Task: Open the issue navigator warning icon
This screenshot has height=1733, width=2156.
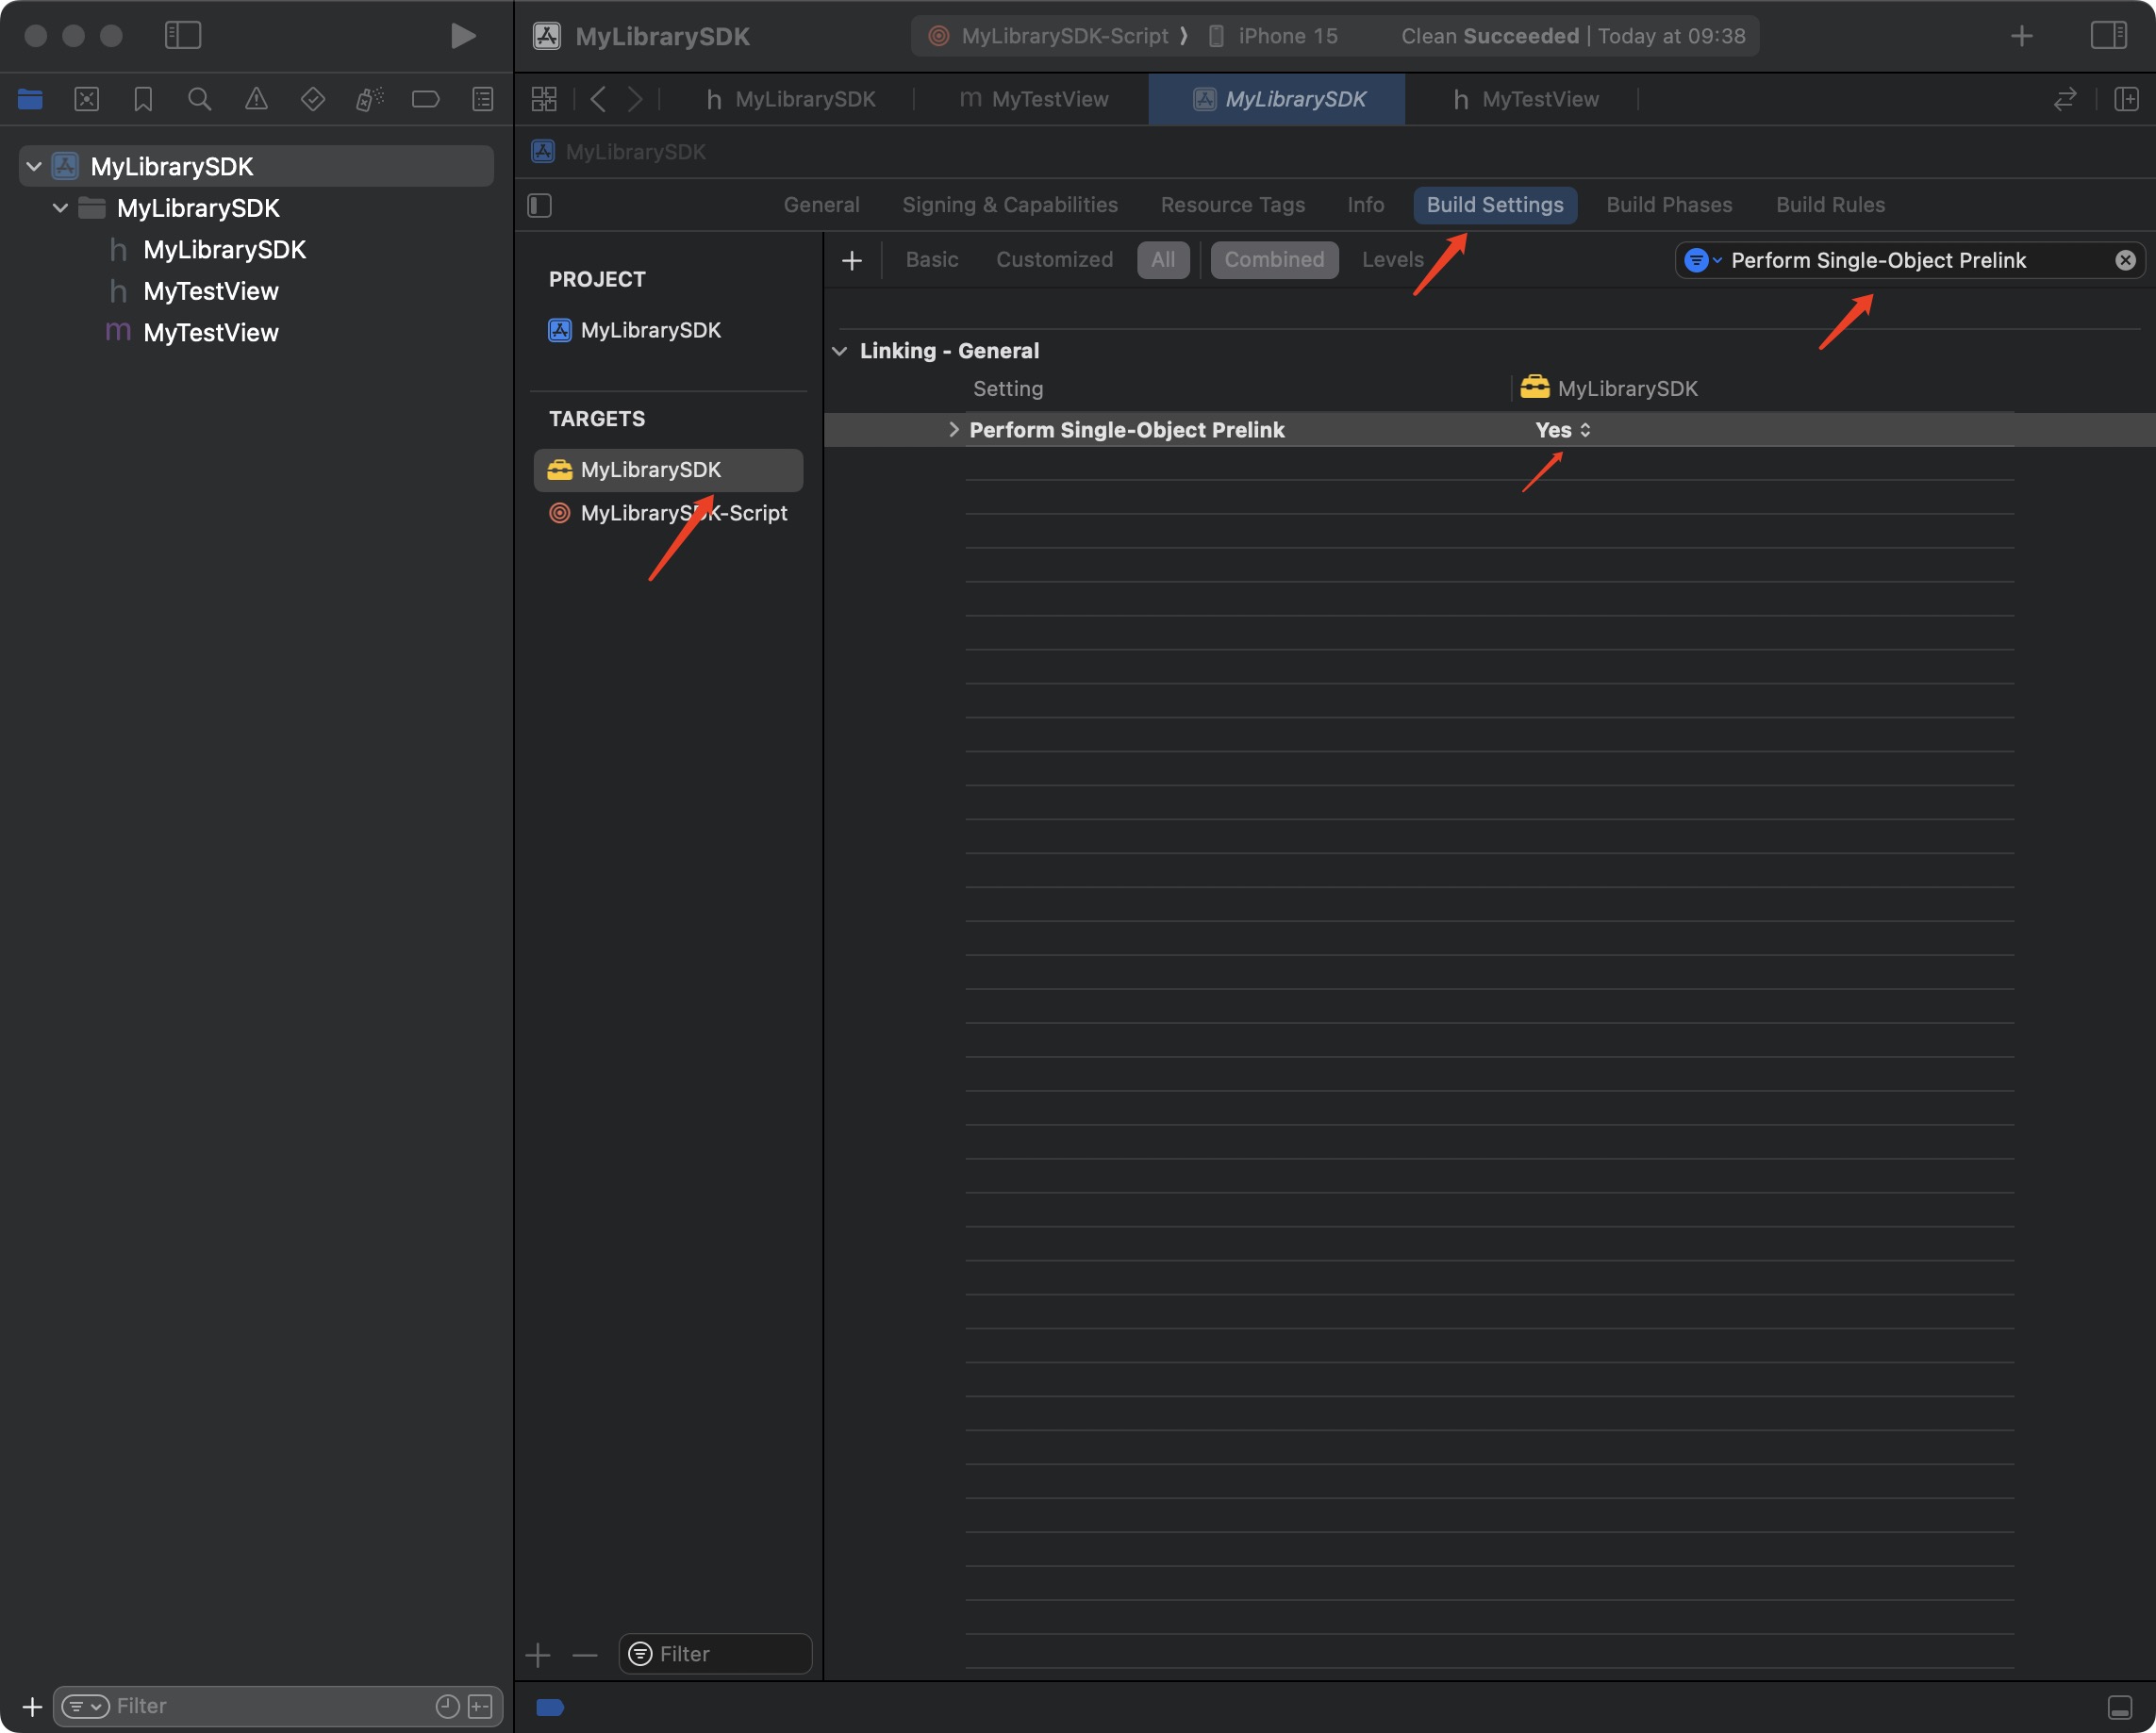Action: click(x=256, y=99)
